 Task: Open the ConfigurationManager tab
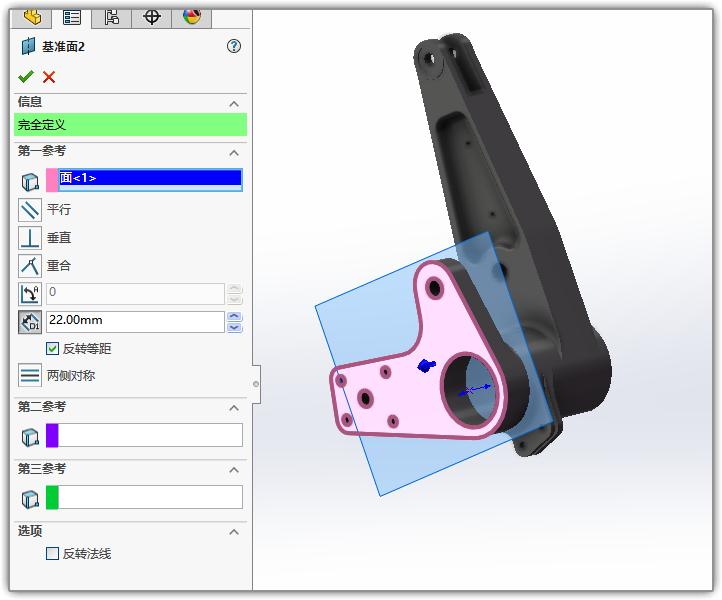111,17
